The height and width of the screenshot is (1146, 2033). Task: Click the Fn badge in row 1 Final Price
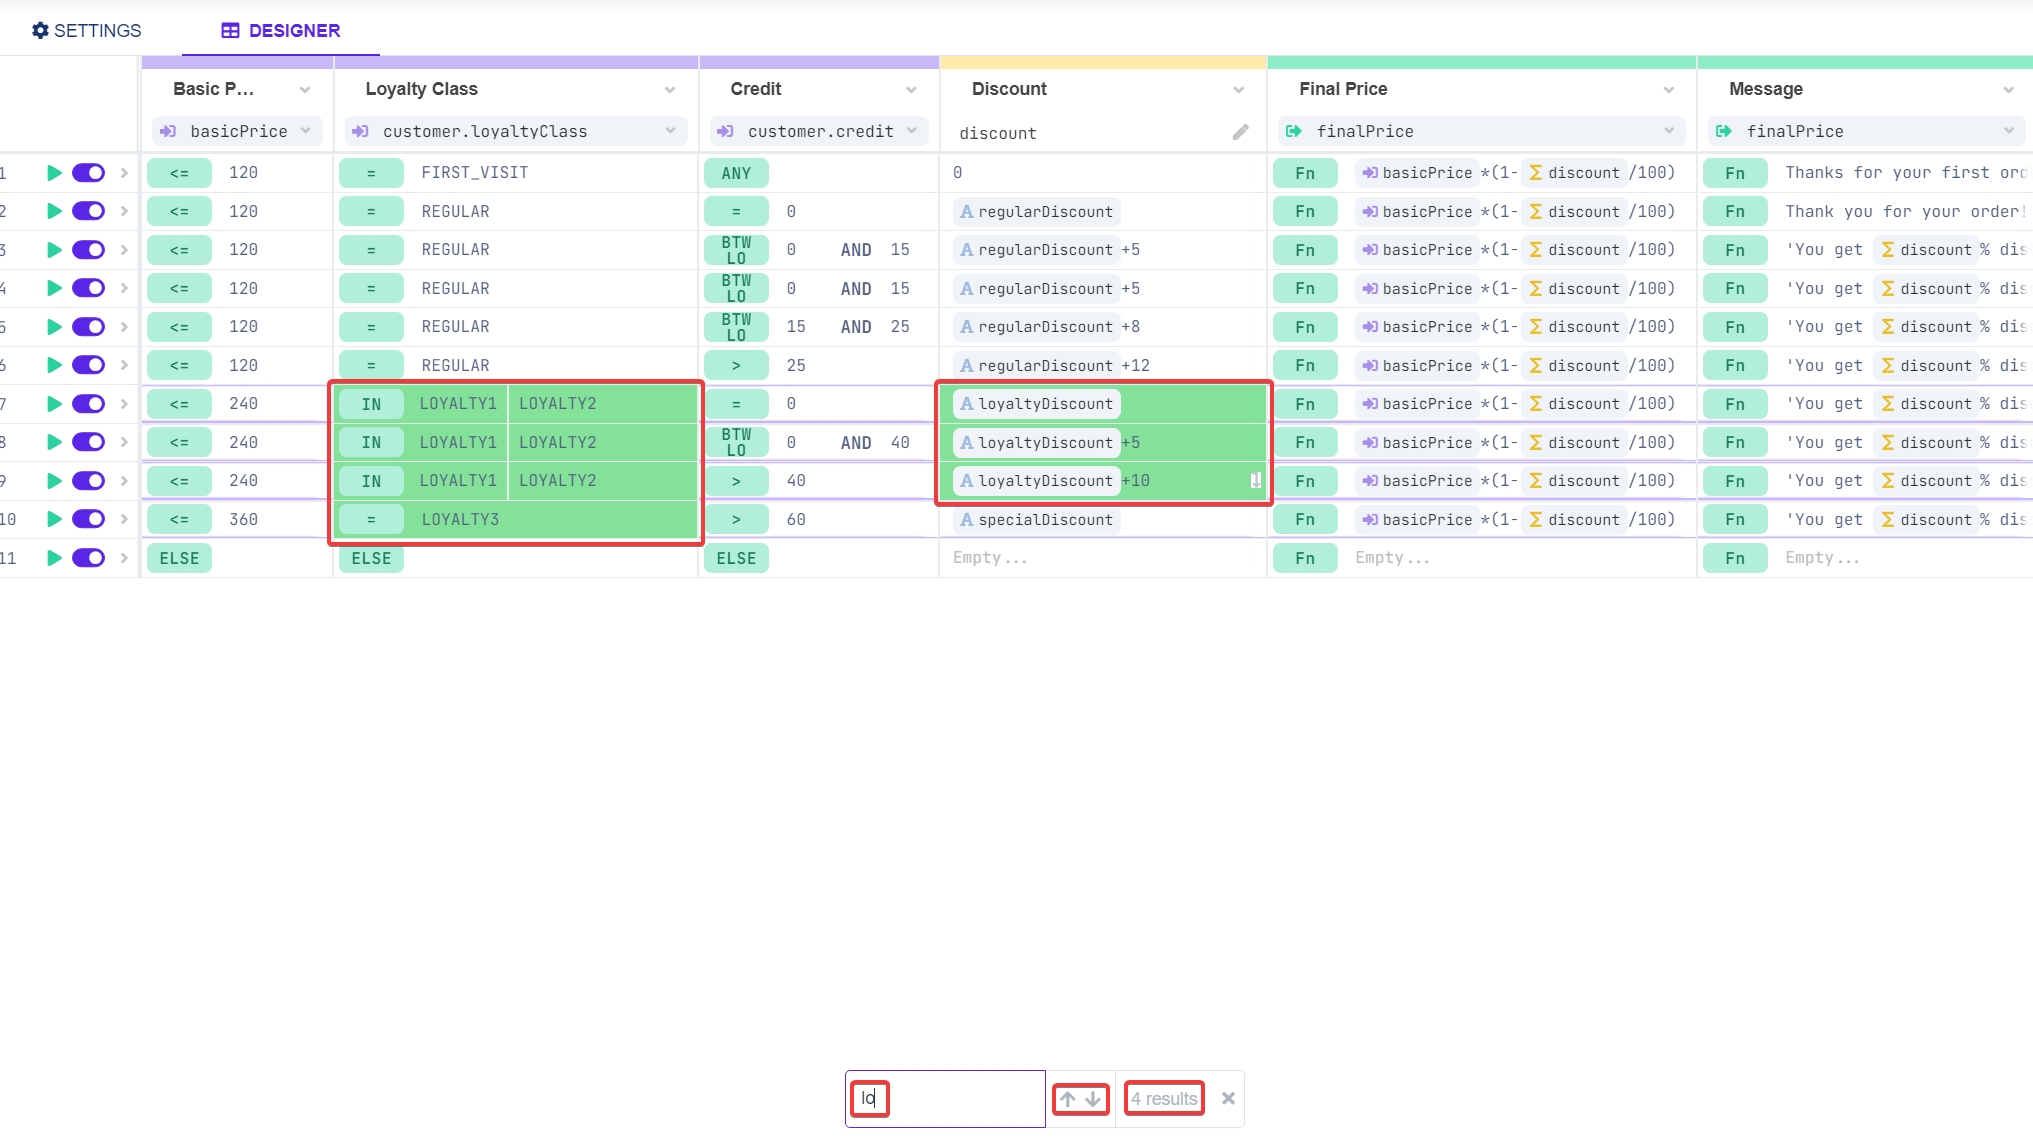[1304, 173]
